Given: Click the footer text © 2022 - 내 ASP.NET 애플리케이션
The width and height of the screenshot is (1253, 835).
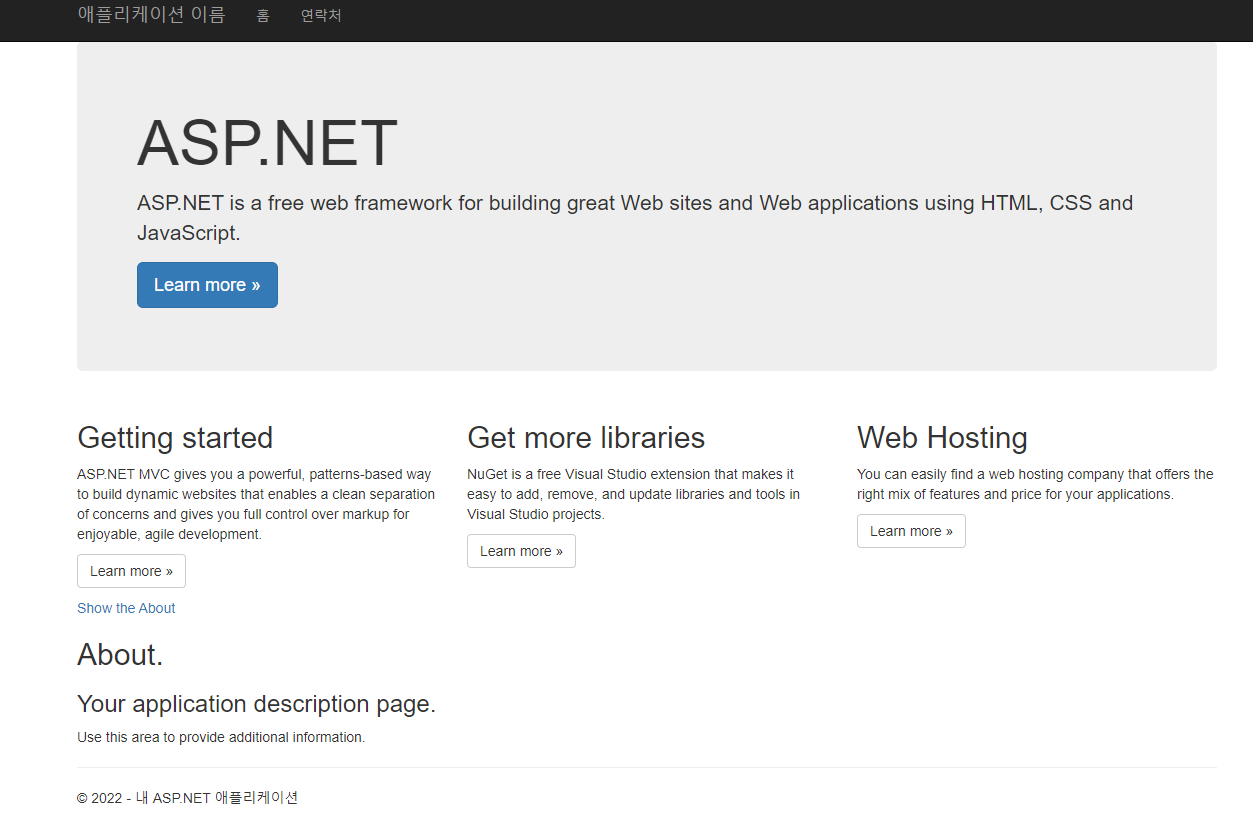Looking at the screenshot, I should click(x=188, y=798).
